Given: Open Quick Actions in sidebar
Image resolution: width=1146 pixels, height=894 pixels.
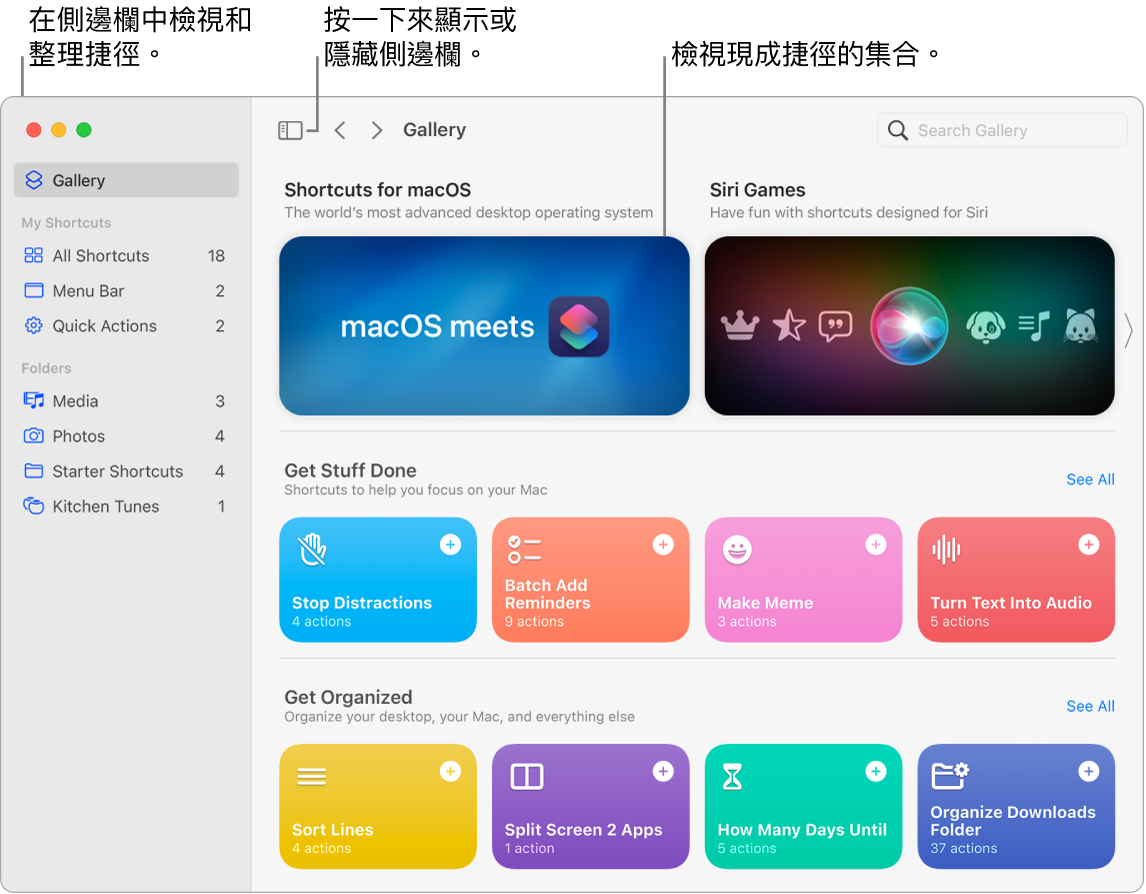Looking at the screenshot, I should pyautogui.click(x=126, y=325).
